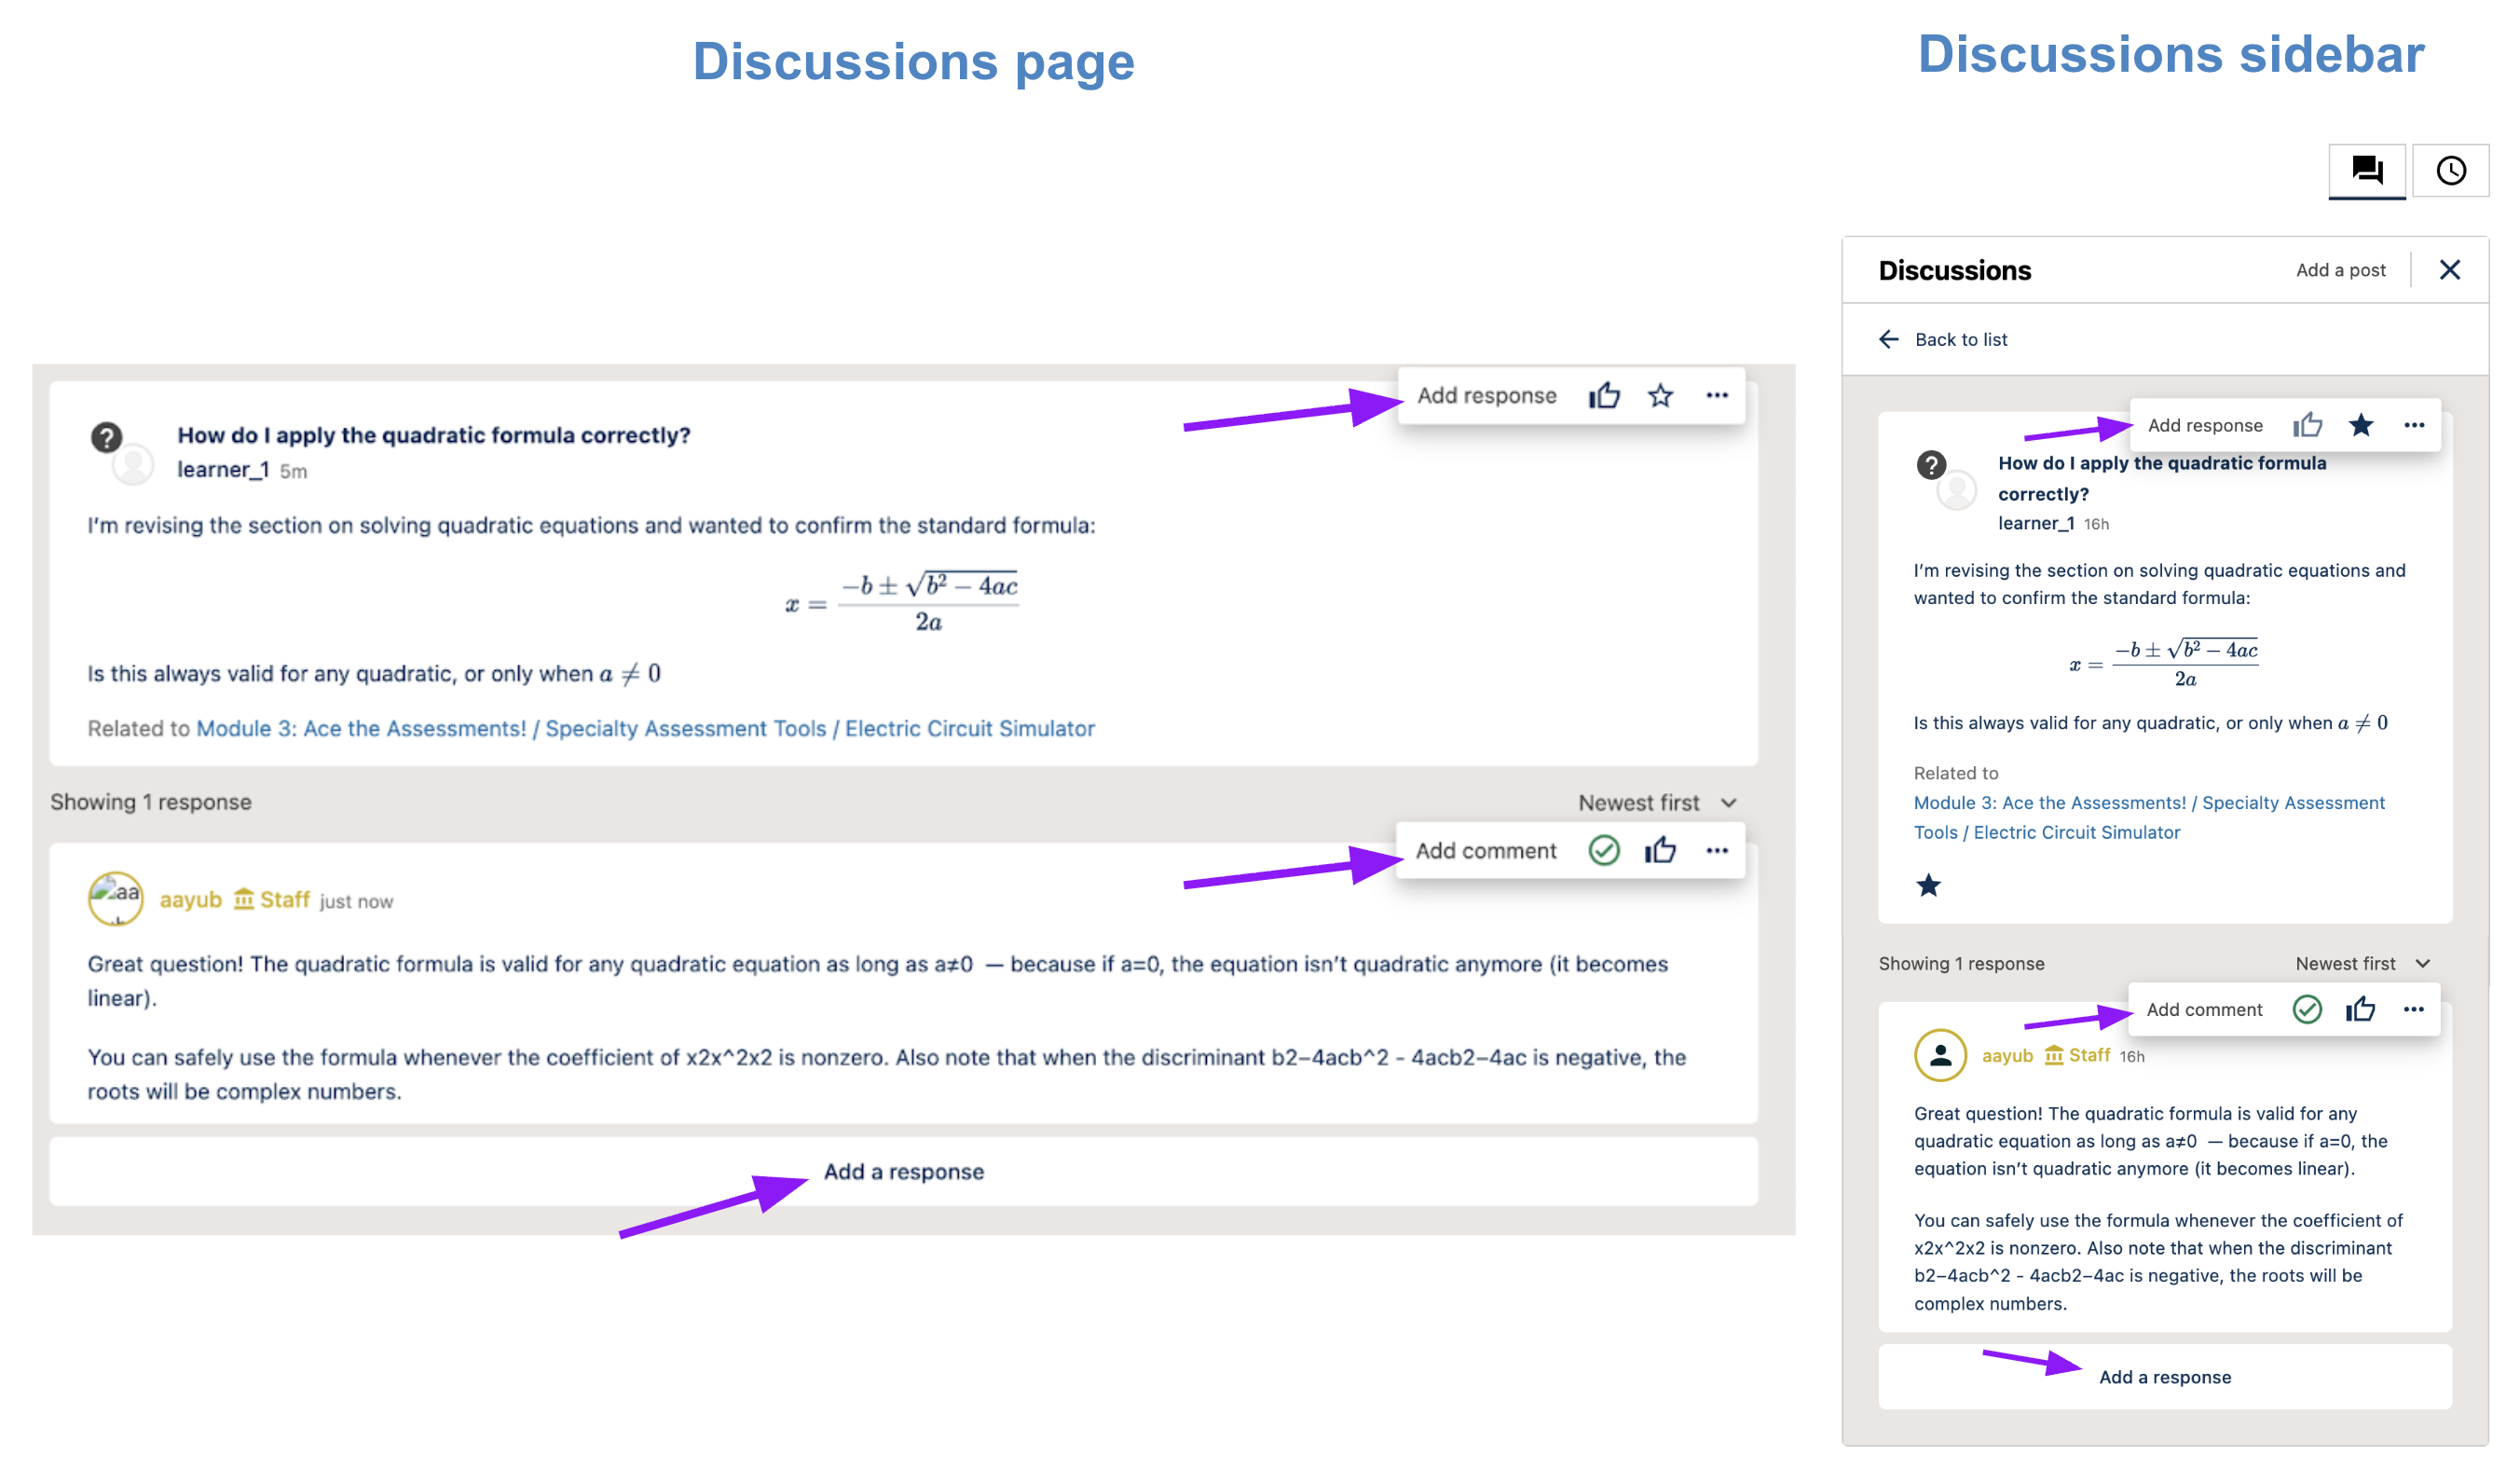Screen dimensions: 2520x1469
Task: Like the question post on discussions page
Action: tap(1604, 396)
